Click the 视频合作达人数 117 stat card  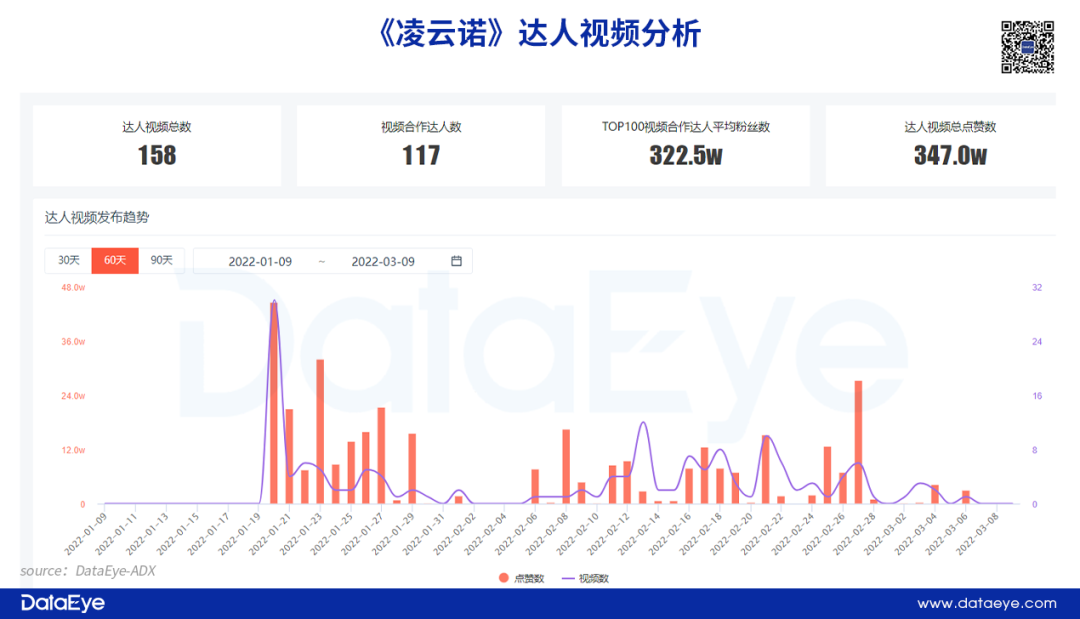point(421,145)
